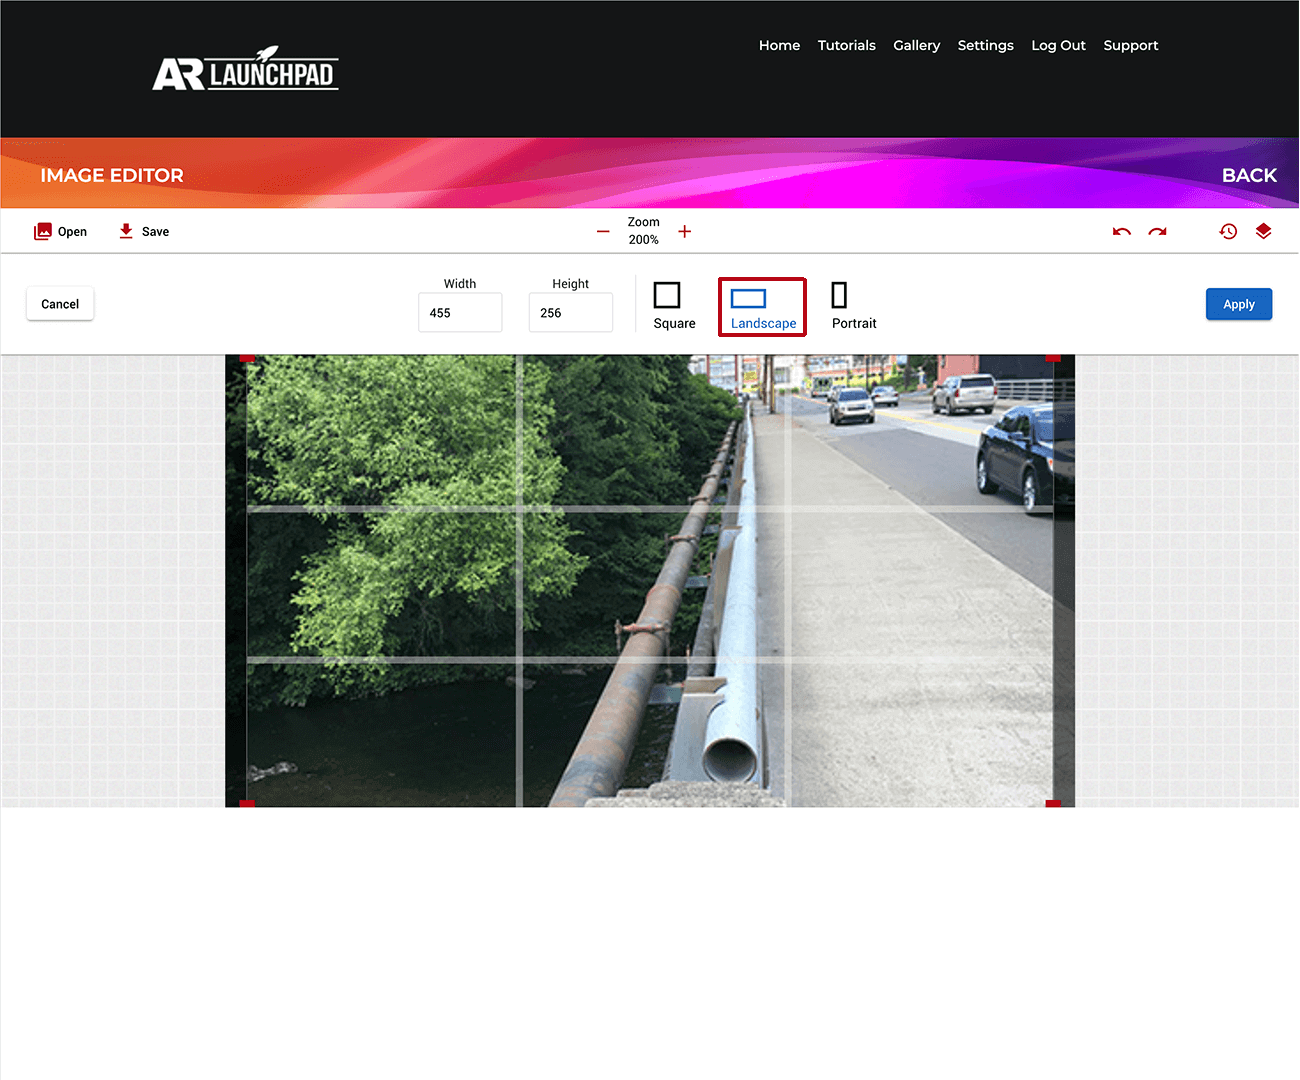
Task: Decrease zoom with the minus icon
Action: point(603,231)
